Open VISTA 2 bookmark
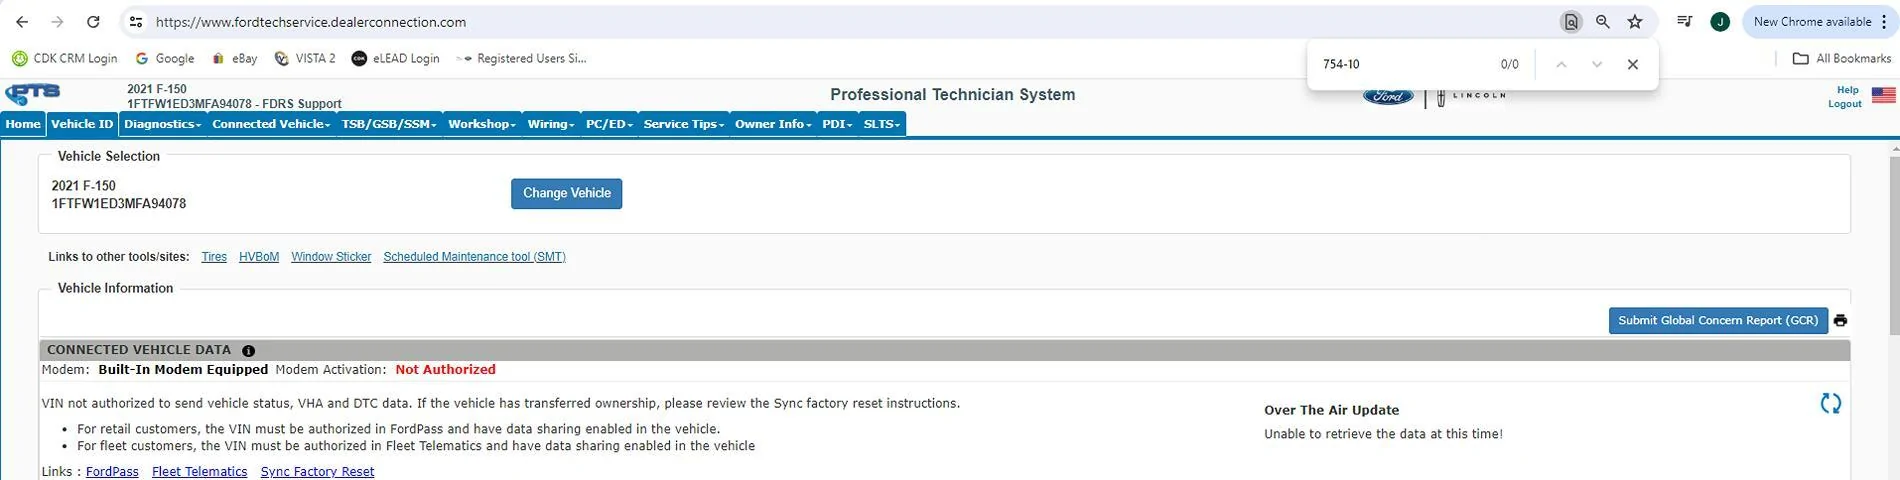The image size is (1900, 480). [x=305, y=59]
